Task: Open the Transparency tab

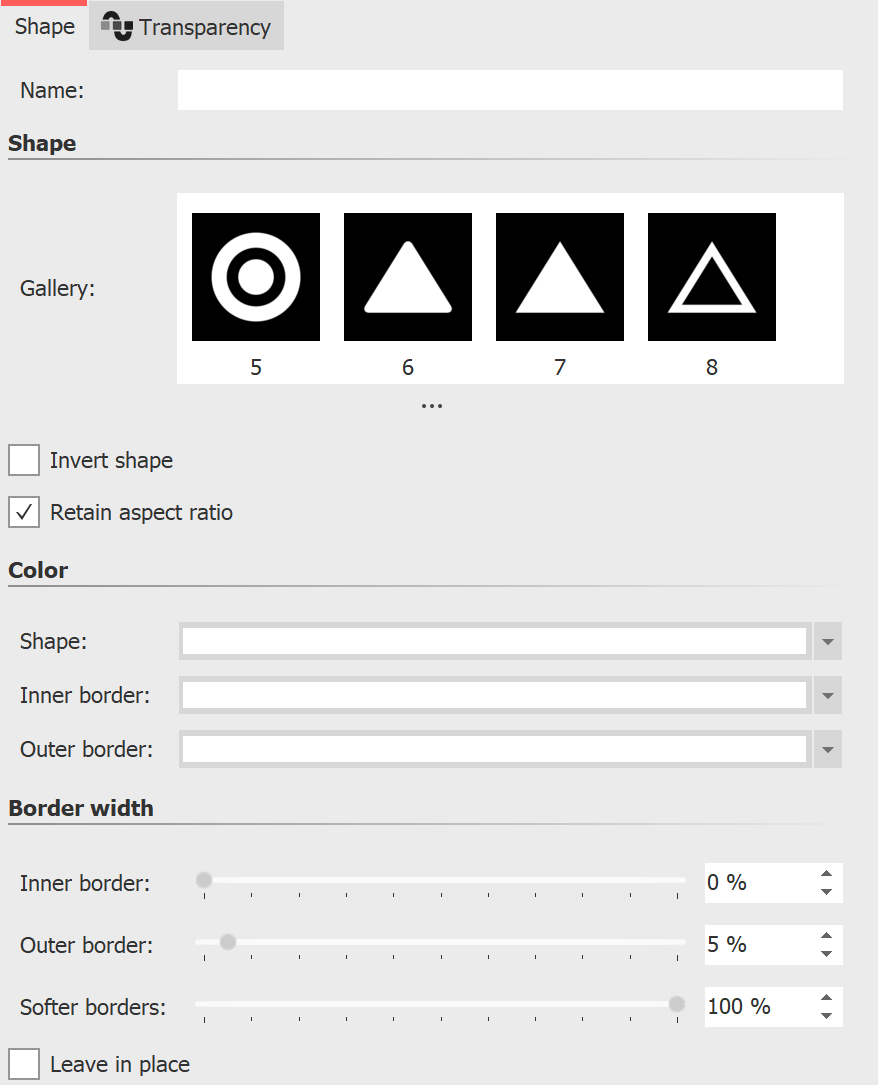Action: click(x=204, y=27)
